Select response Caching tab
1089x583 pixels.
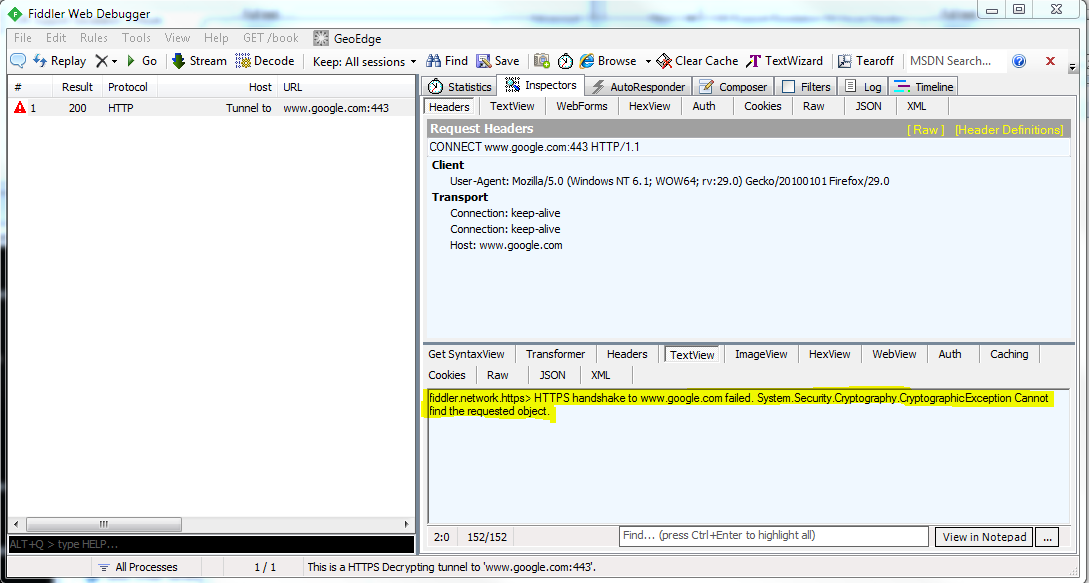(1009, 354)
